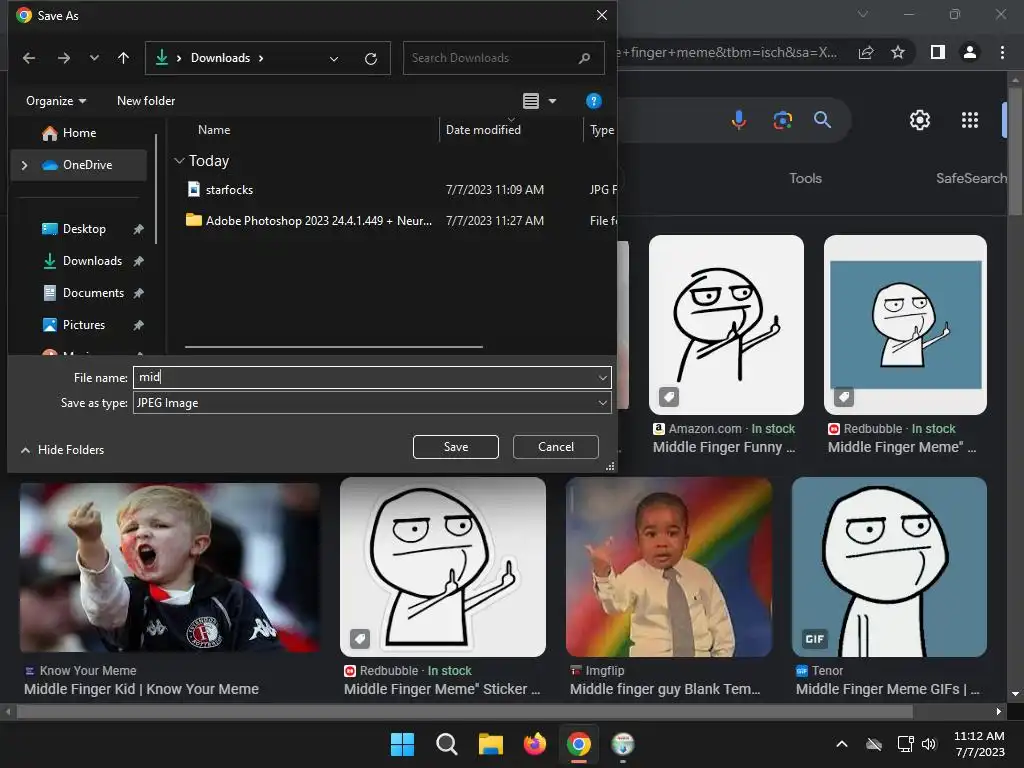Viewport: 1024px width, 768px height.
Task: Open Redbubble blue background meme thumbnail
Action: [905, 325]
